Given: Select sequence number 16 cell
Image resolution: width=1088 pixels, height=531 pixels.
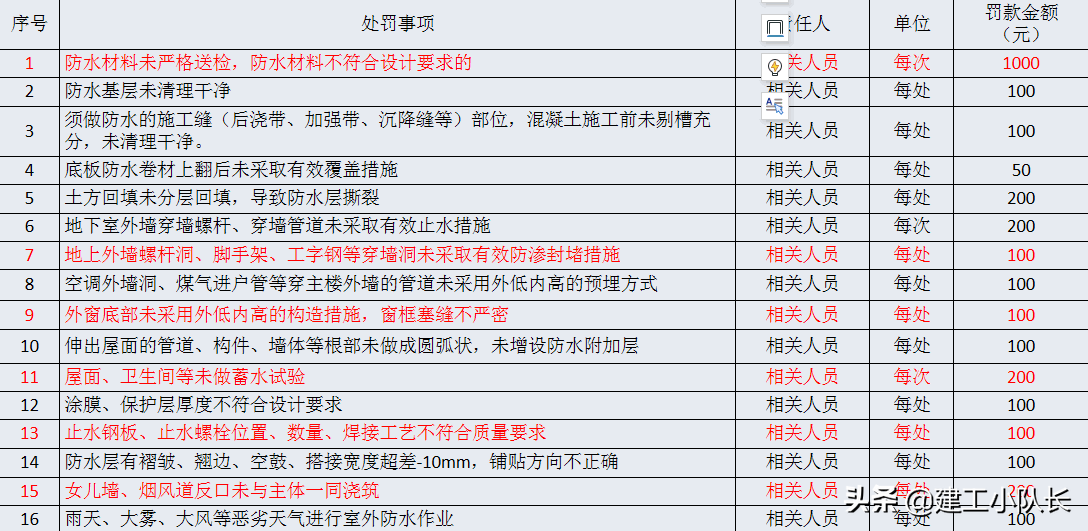Looking at the screenshot, I should coord(29,519).
